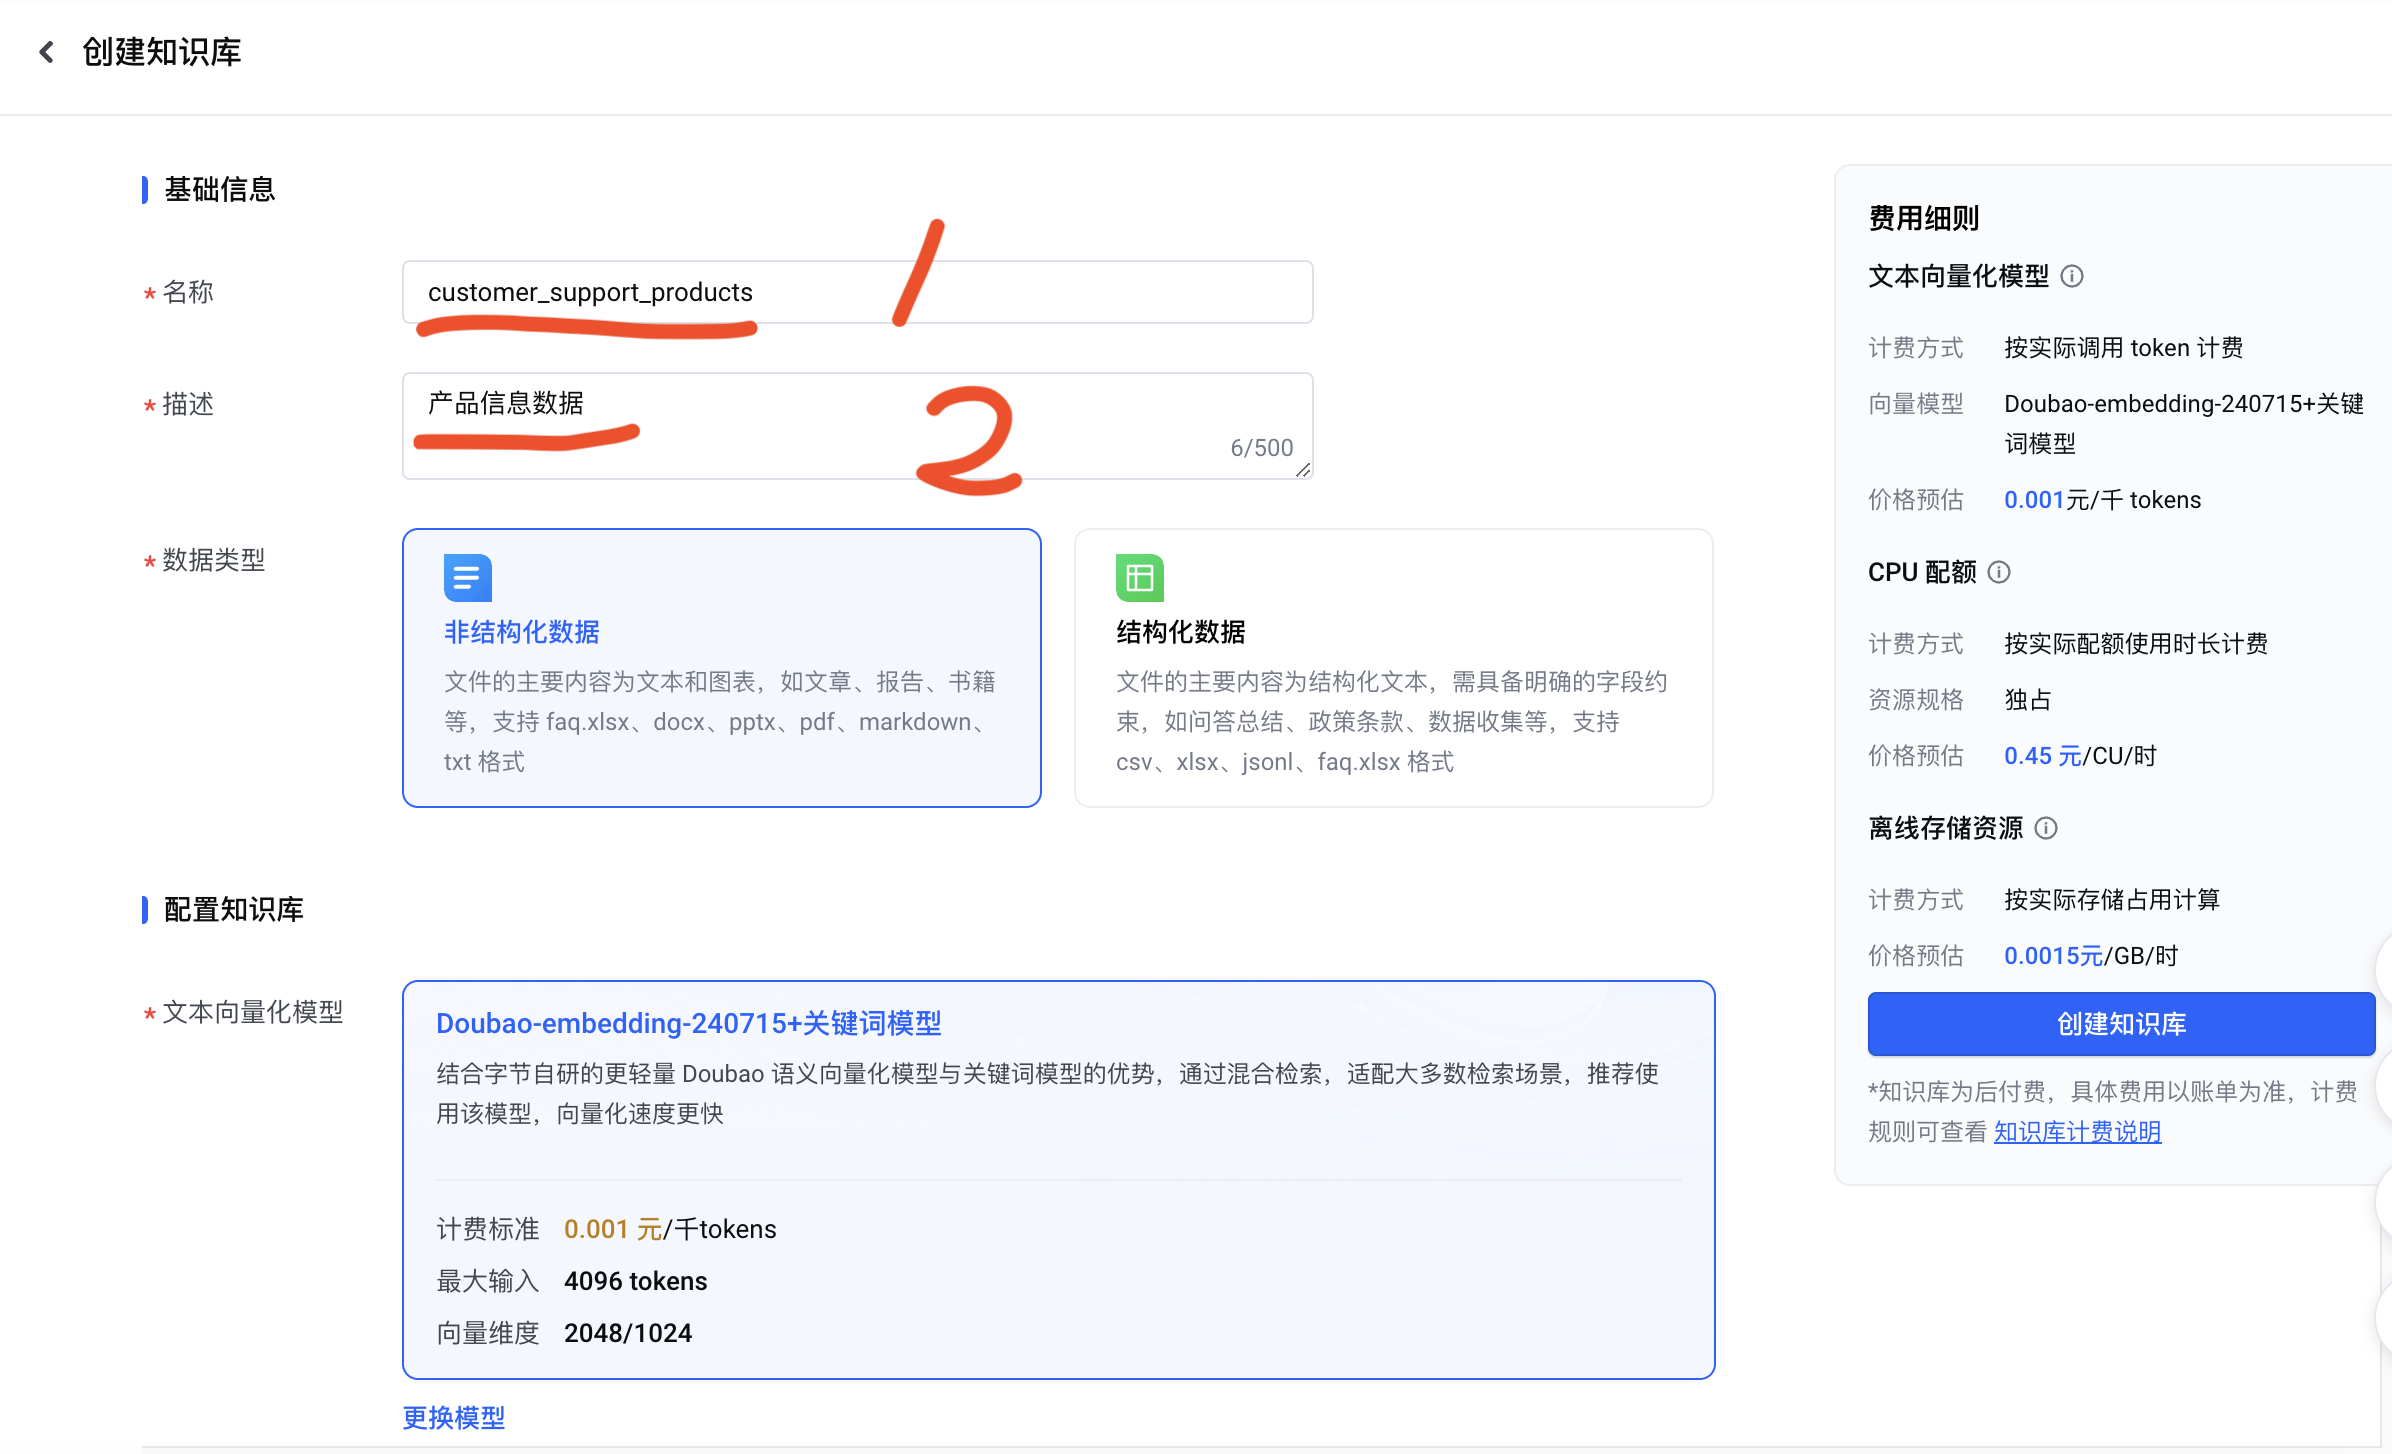This screenshot has height=1454, width=2392.
Task: Click the 创建知识库 button
Action: (2120, 1023)
